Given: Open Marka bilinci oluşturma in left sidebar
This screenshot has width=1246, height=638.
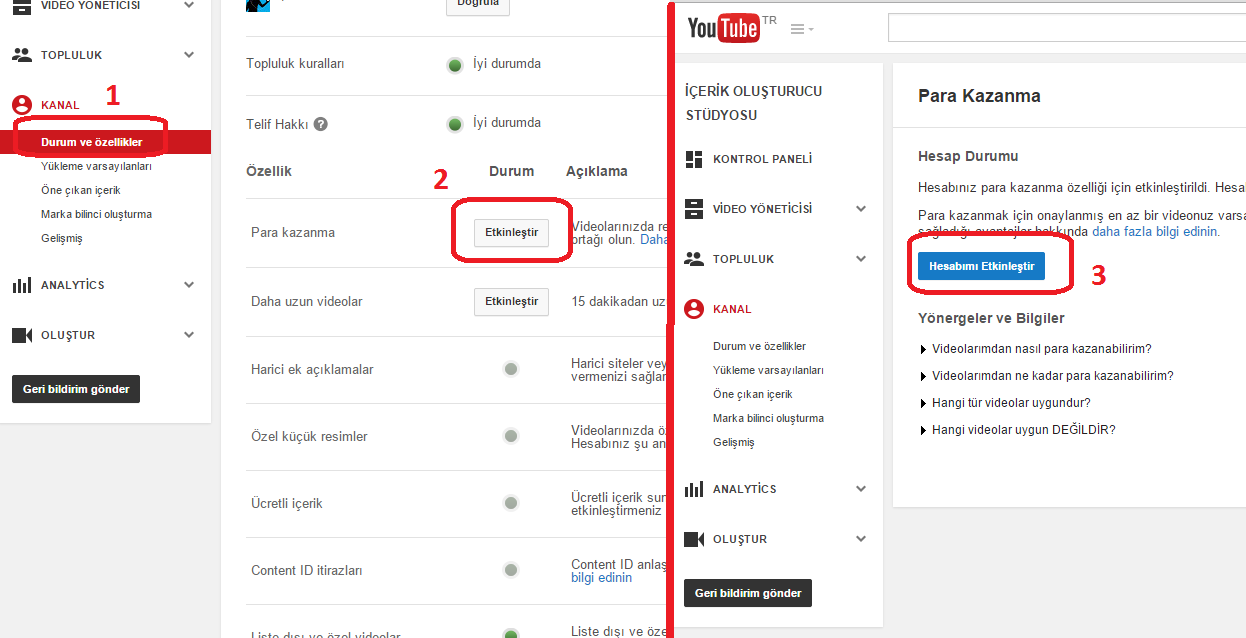Looking at the screenshot, I should point(96,214).
